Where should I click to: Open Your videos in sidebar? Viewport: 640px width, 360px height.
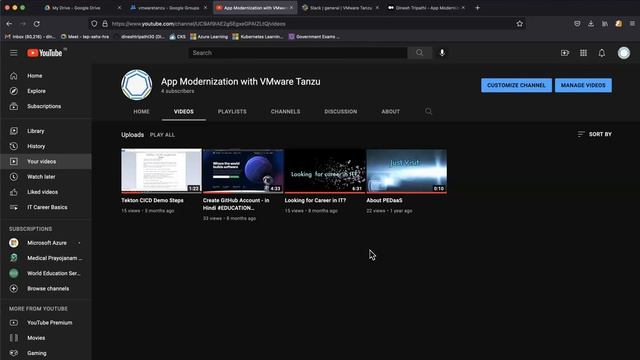coord(46,162)
